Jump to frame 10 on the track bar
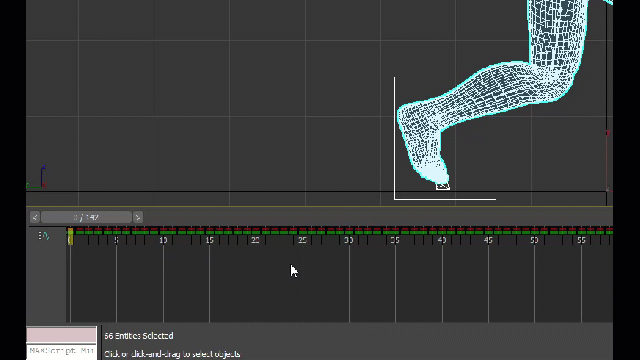640x360 pixels. [163, 240]
